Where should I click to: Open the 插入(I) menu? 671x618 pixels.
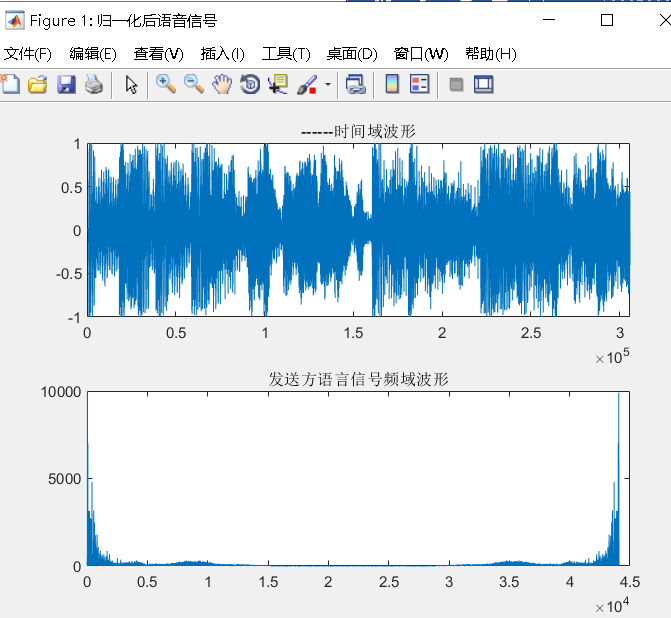223,54
